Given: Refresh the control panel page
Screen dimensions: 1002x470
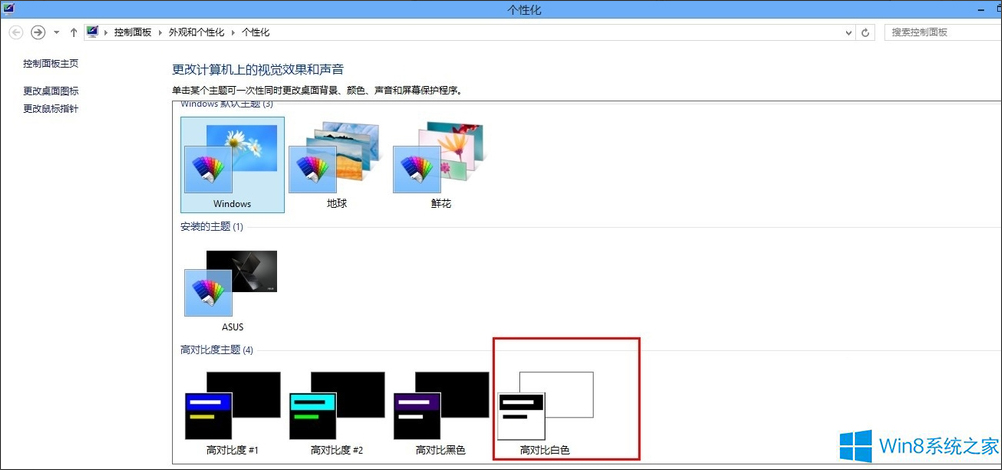Looking at the screenshot, I should pos(865,32).
